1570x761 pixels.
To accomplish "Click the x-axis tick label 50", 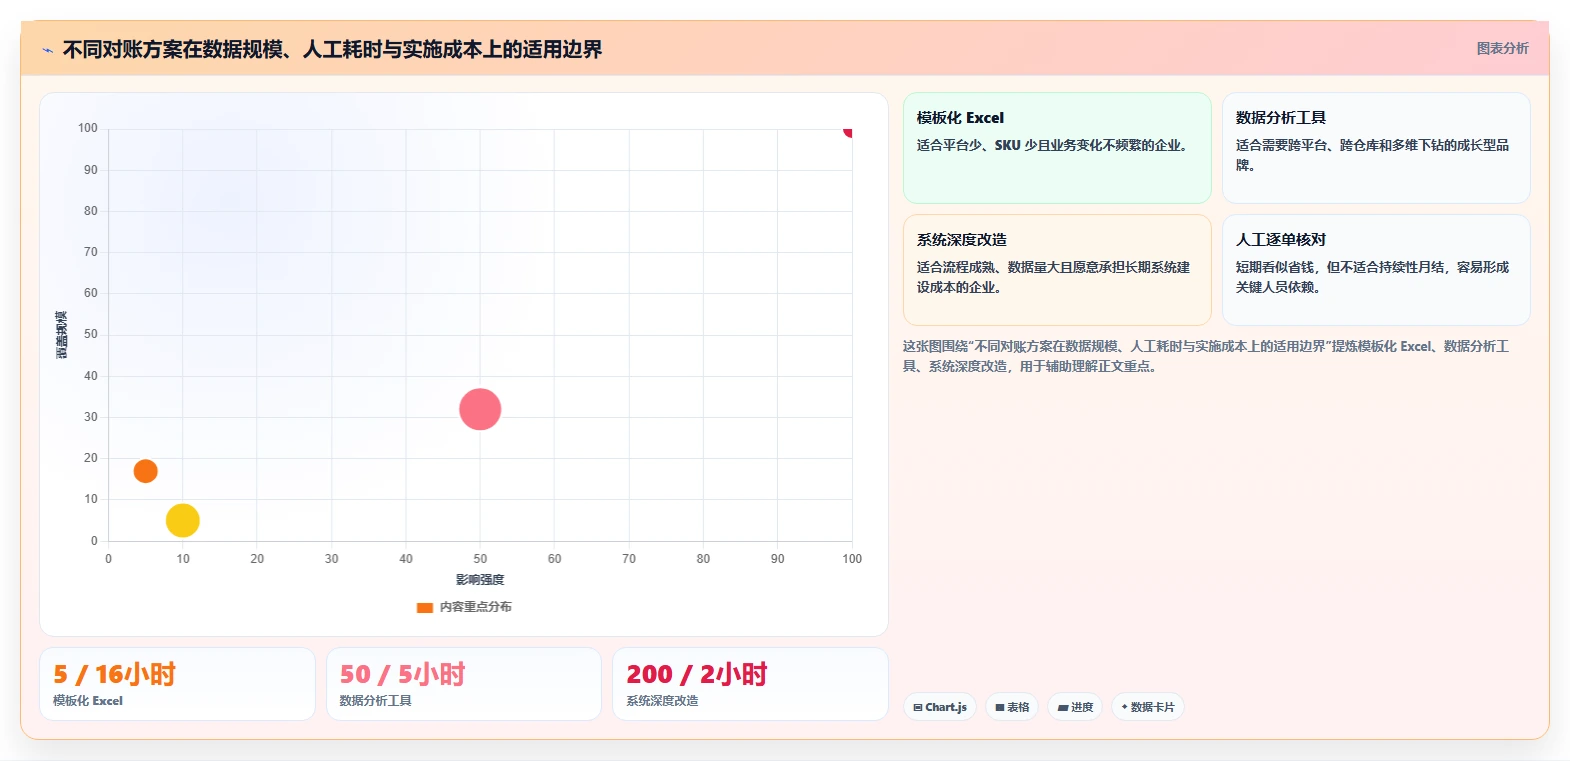I will (x=480, y=559).
